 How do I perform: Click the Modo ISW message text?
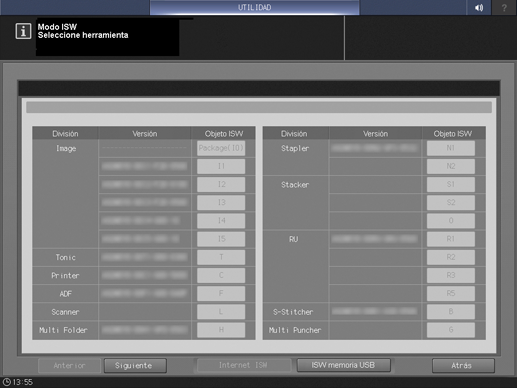pyautogui.click(x=57, y=27)
